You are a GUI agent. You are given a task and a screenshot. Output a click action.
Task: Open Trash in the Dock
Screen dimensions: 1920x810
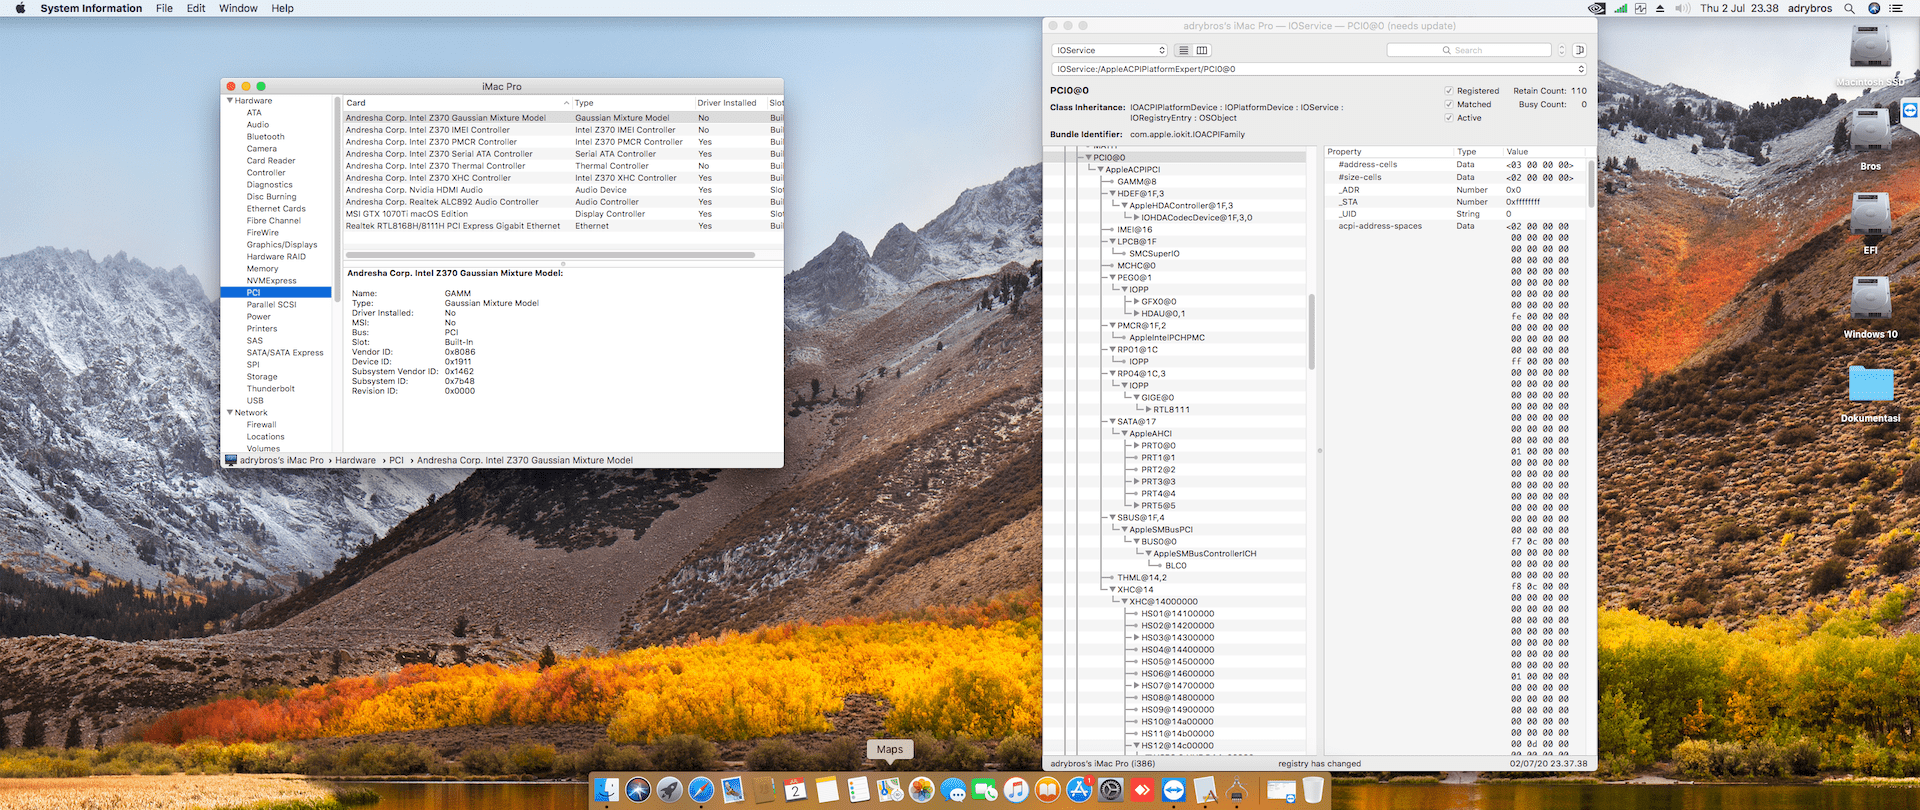click(1313, 790)
